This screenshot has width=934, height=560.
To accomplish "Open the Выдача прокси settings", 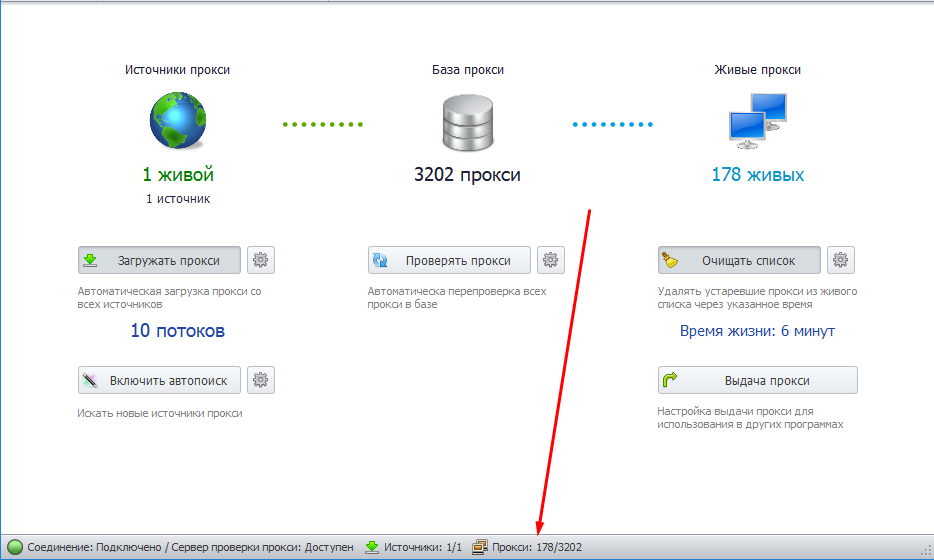I will click(758, 380).
